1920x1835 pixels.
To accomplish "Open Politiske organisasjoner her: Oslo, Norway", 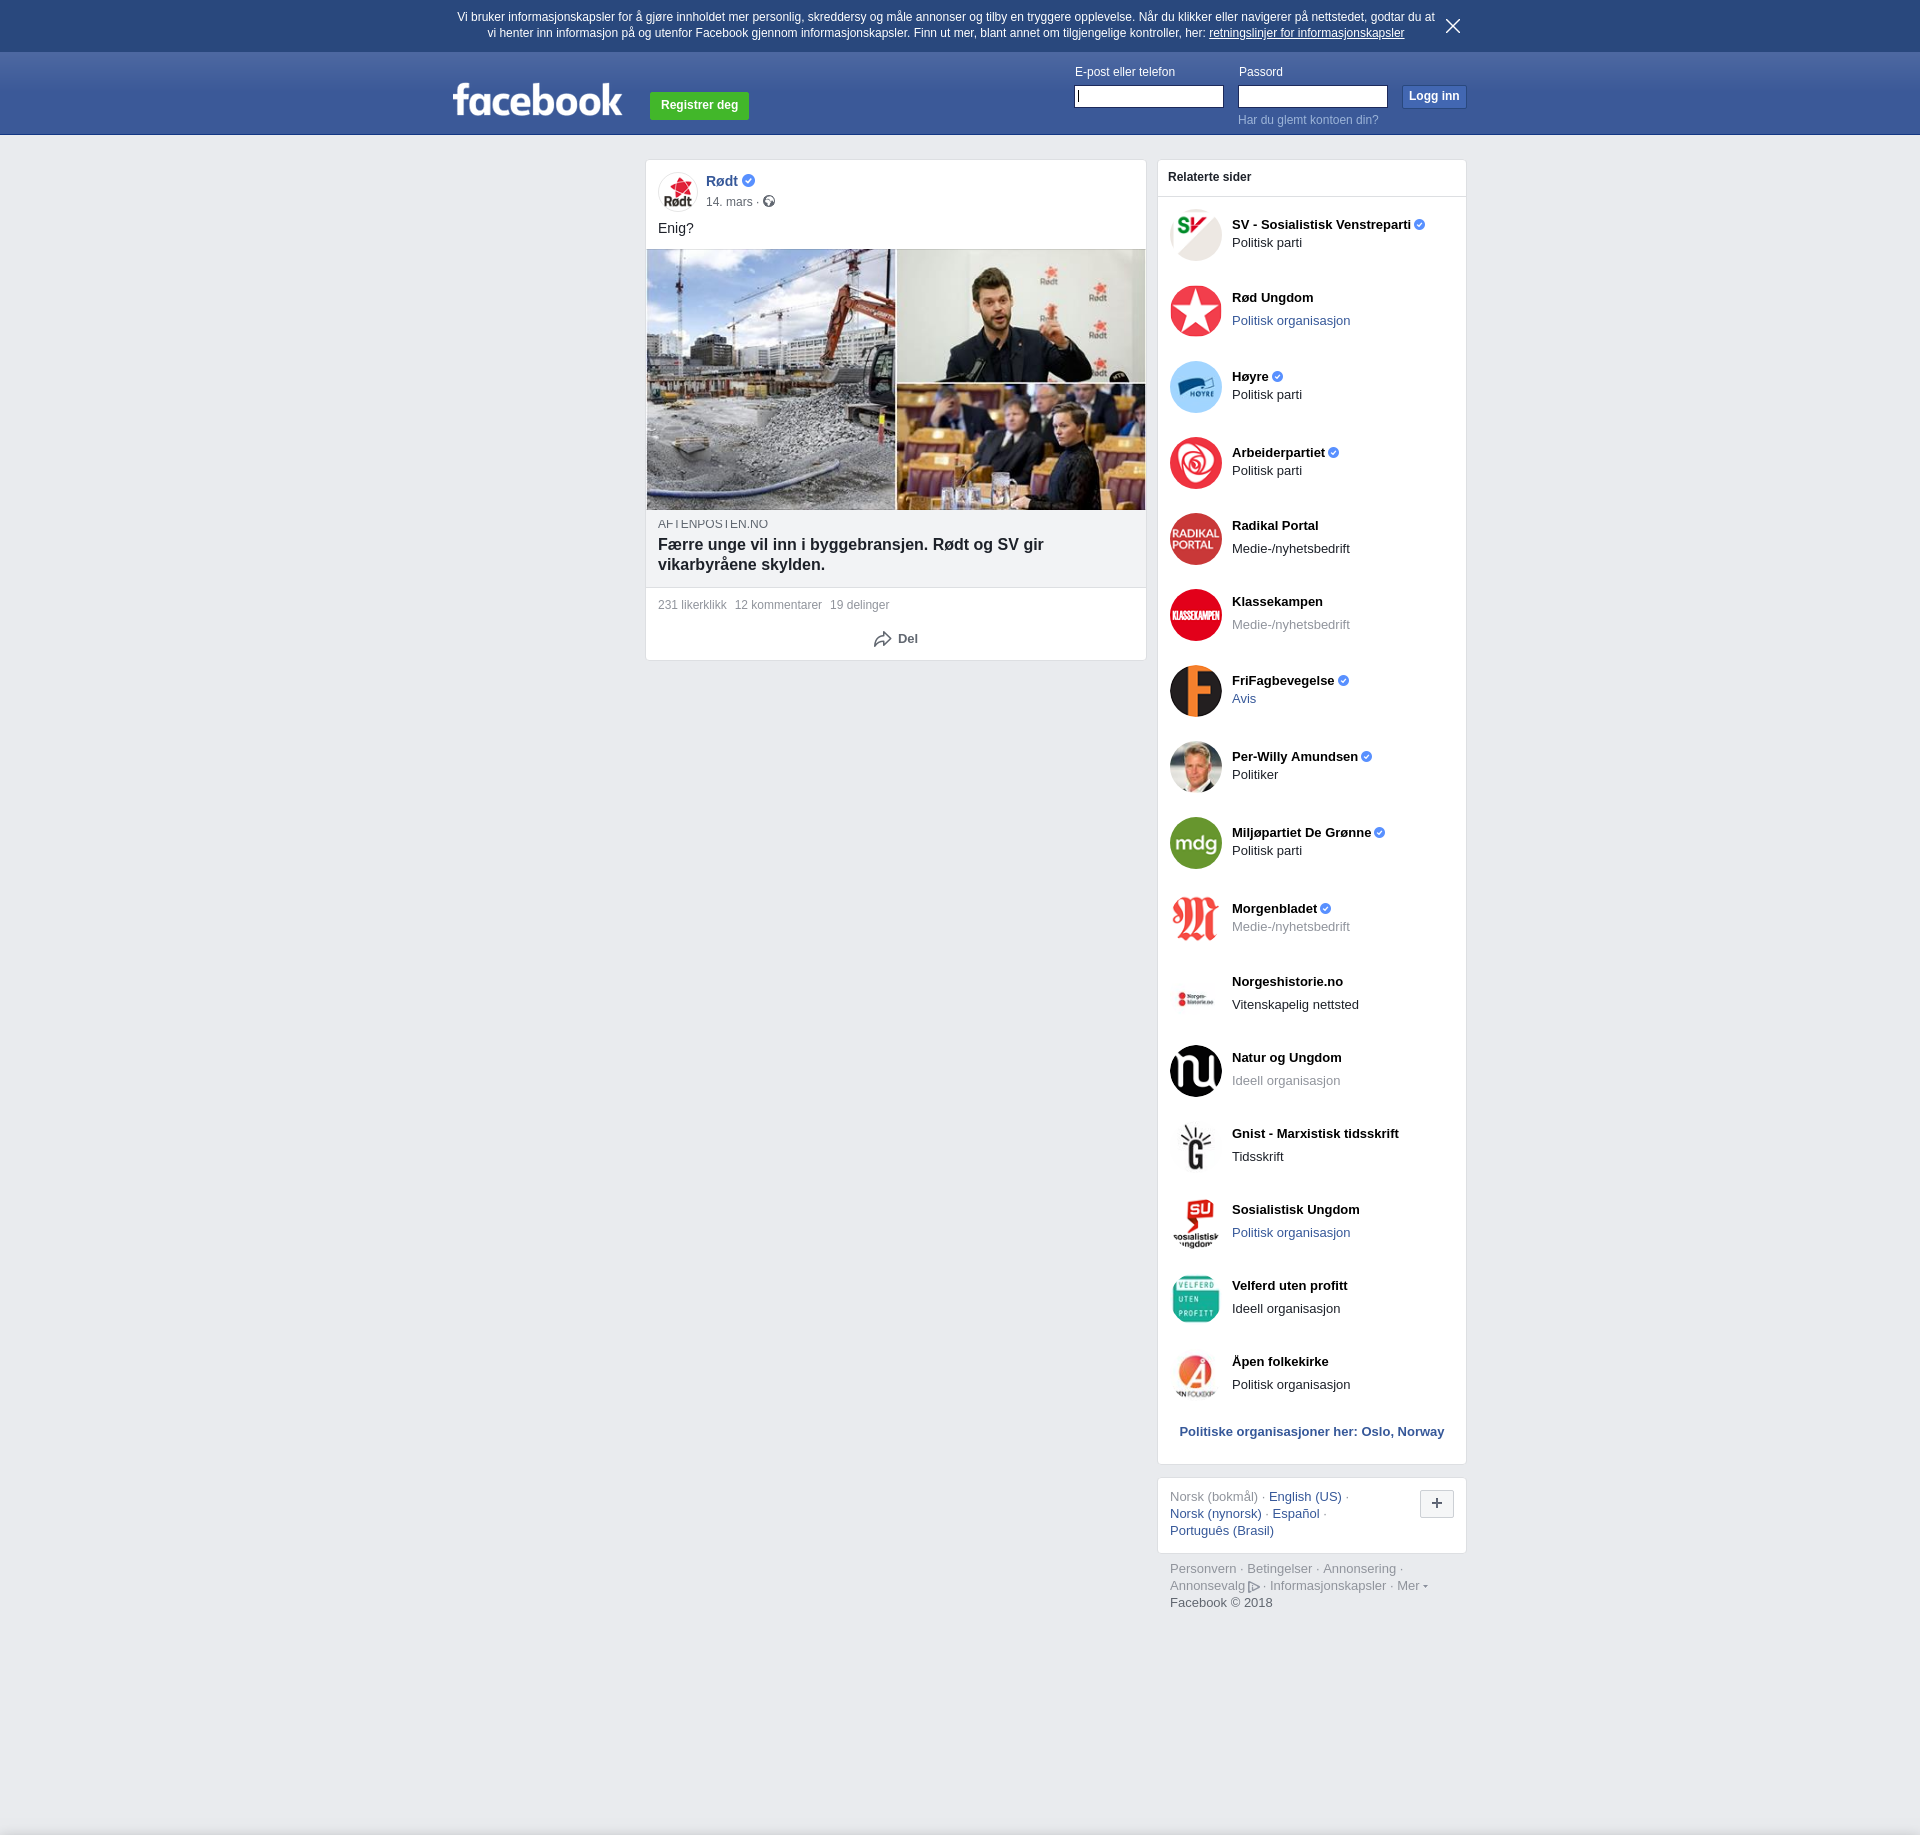I will [x=1312, y=1432].
